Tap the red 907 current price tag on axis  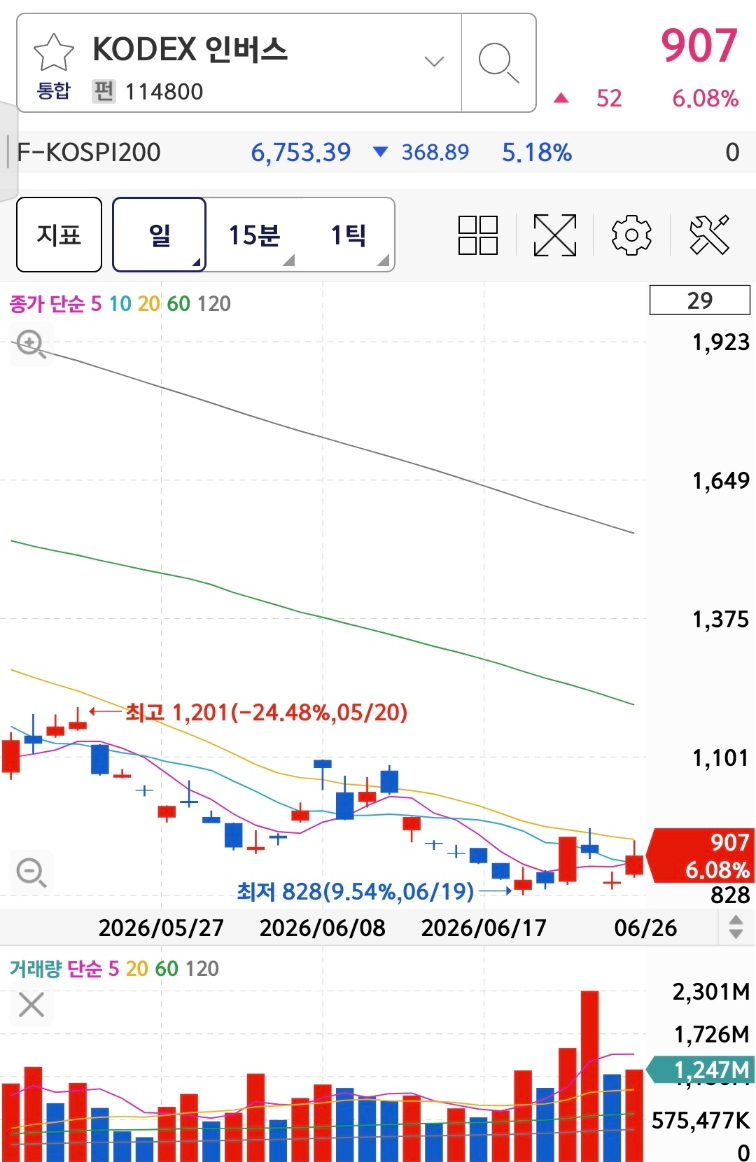[701, 855]
